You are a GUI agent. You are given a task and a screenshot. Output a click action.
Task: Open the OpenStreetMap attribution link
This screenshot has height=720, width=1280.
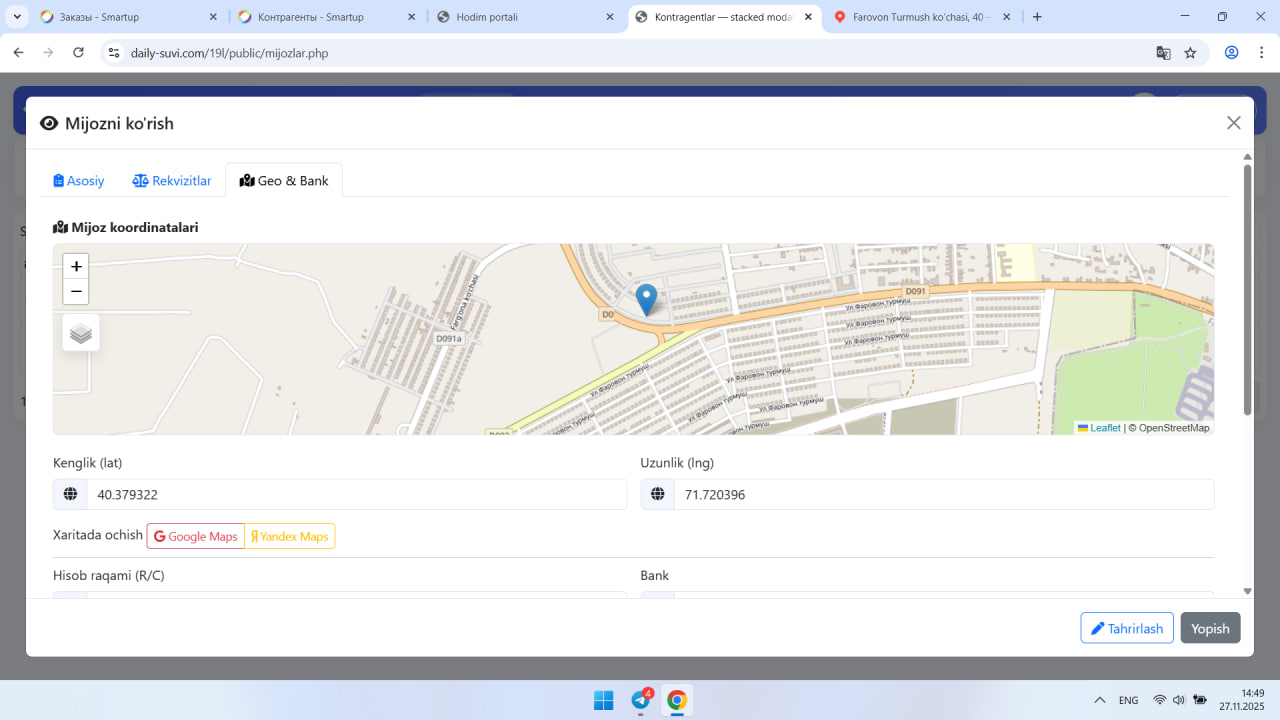coord(1174,428)
